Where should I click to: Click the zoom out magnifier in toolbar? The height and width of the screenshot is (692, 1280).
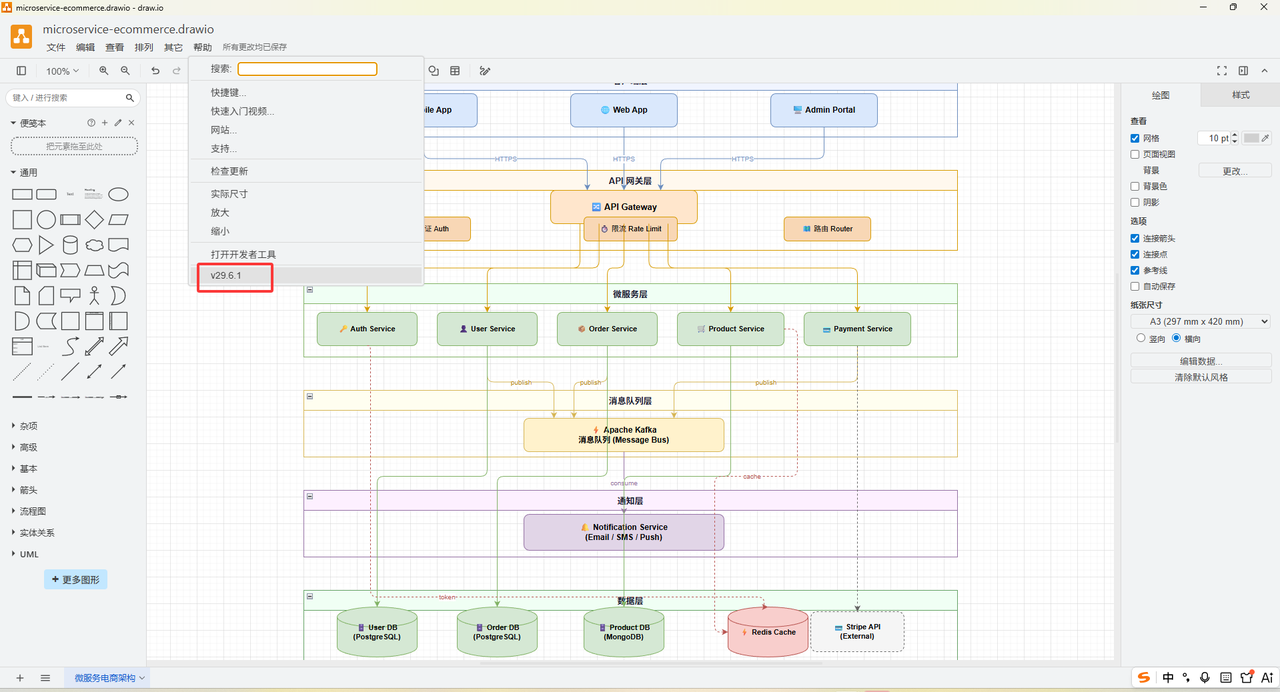125,71
